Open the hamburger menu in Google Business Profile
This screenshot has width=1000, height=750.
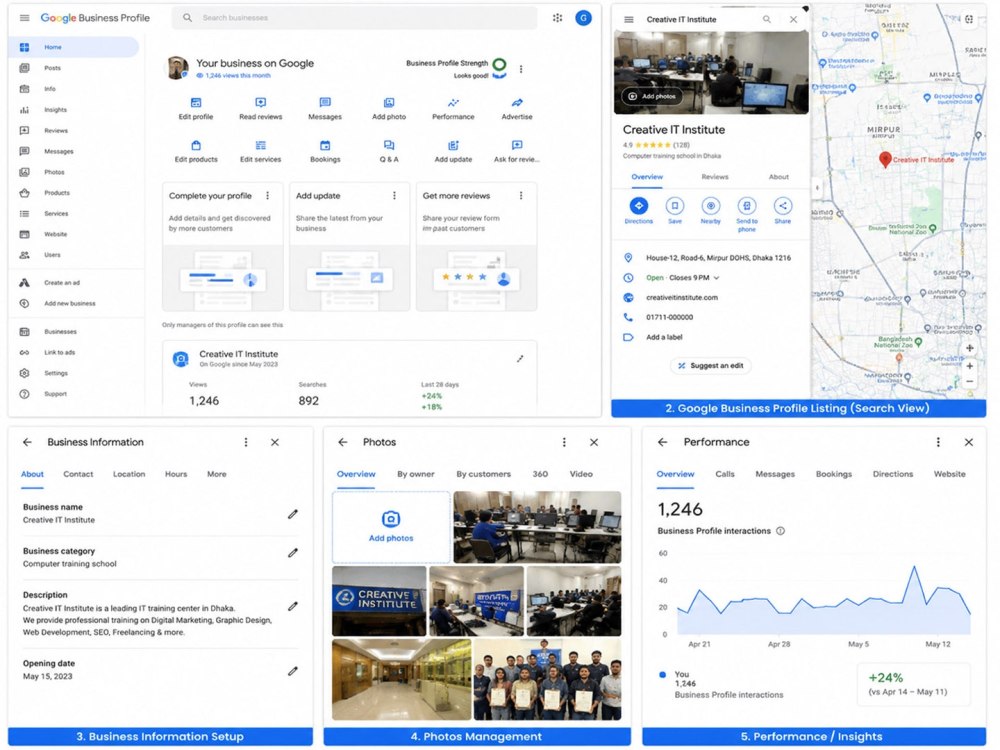coord(24,18)
